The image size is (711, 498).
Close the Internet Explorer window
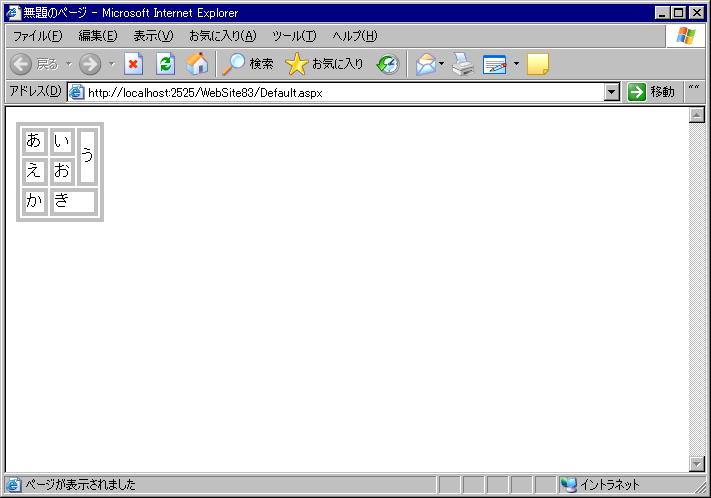(x=696, y=13)
